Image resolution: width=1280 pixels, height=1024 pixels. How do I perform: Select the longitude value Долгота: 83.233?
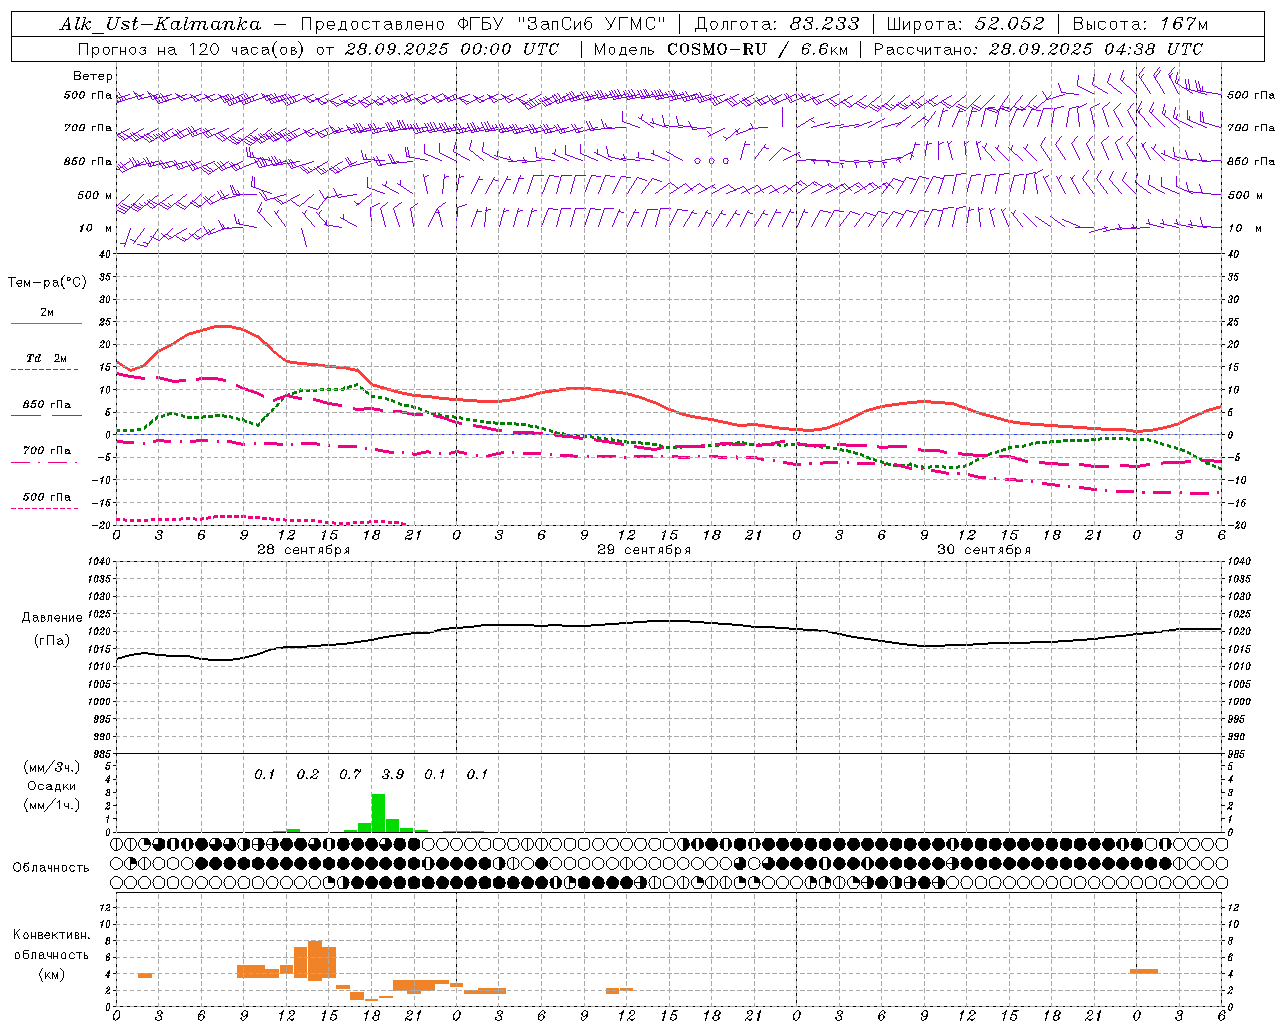point(777,24)
